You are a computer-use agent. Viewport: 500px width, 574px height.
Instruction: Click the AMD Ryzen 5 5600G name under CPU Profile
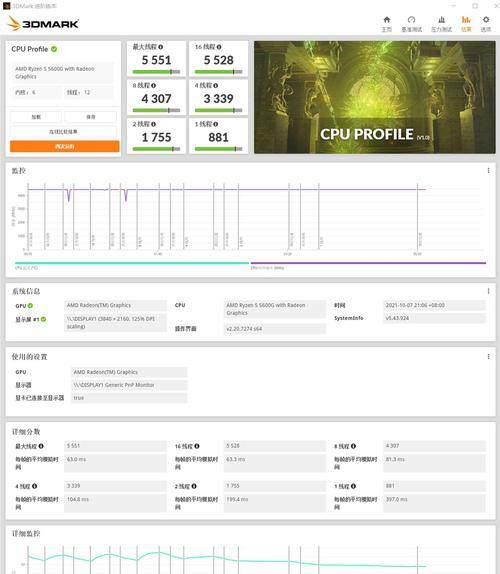click(x=62, y=72)
